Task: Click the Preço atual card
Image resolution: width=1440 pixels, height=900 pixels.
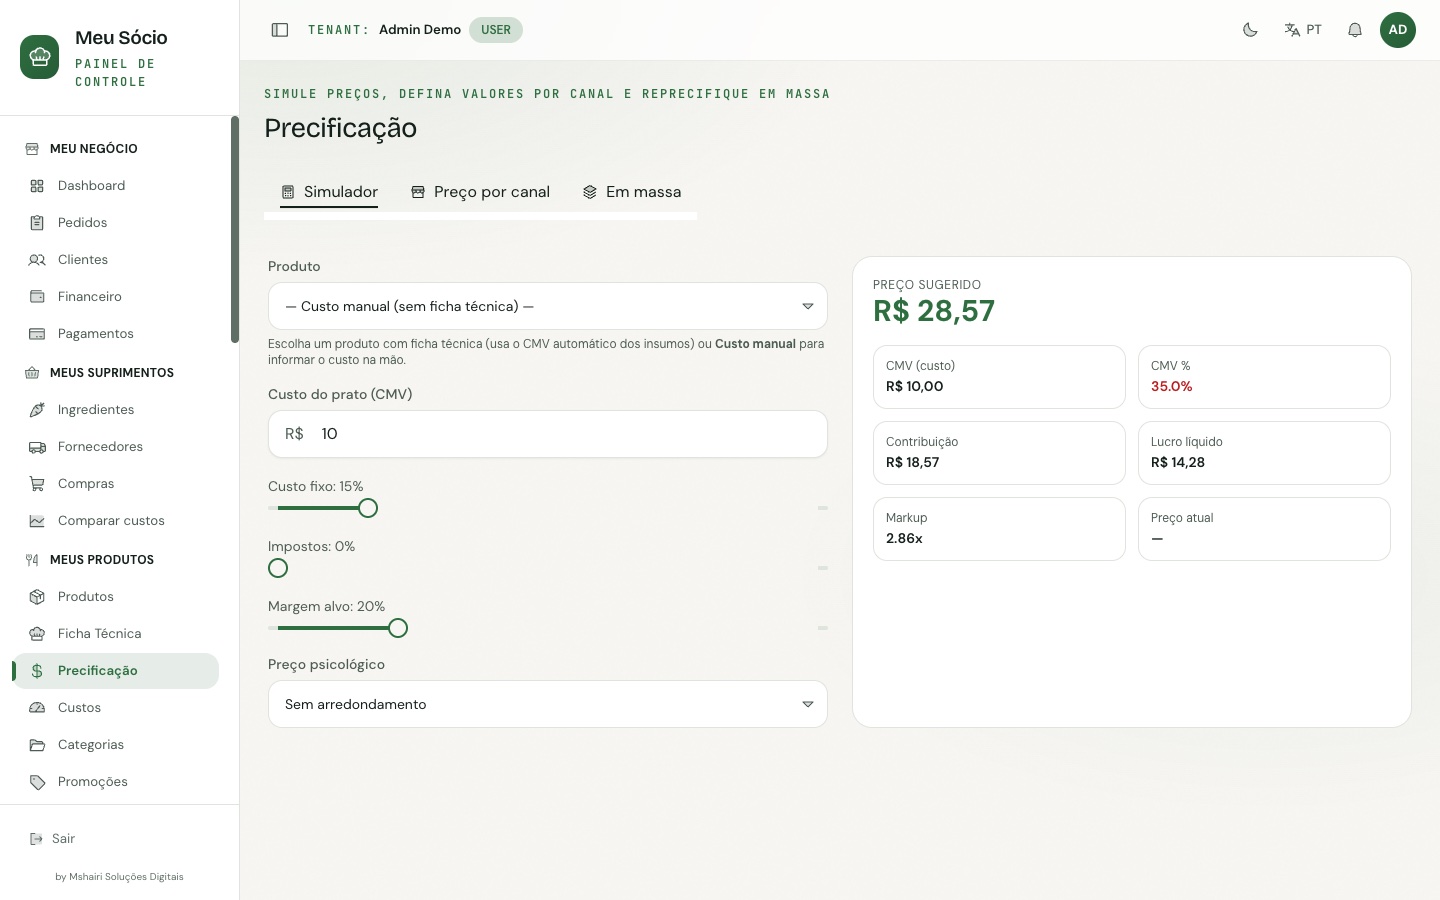Action: coord(1264,529)
